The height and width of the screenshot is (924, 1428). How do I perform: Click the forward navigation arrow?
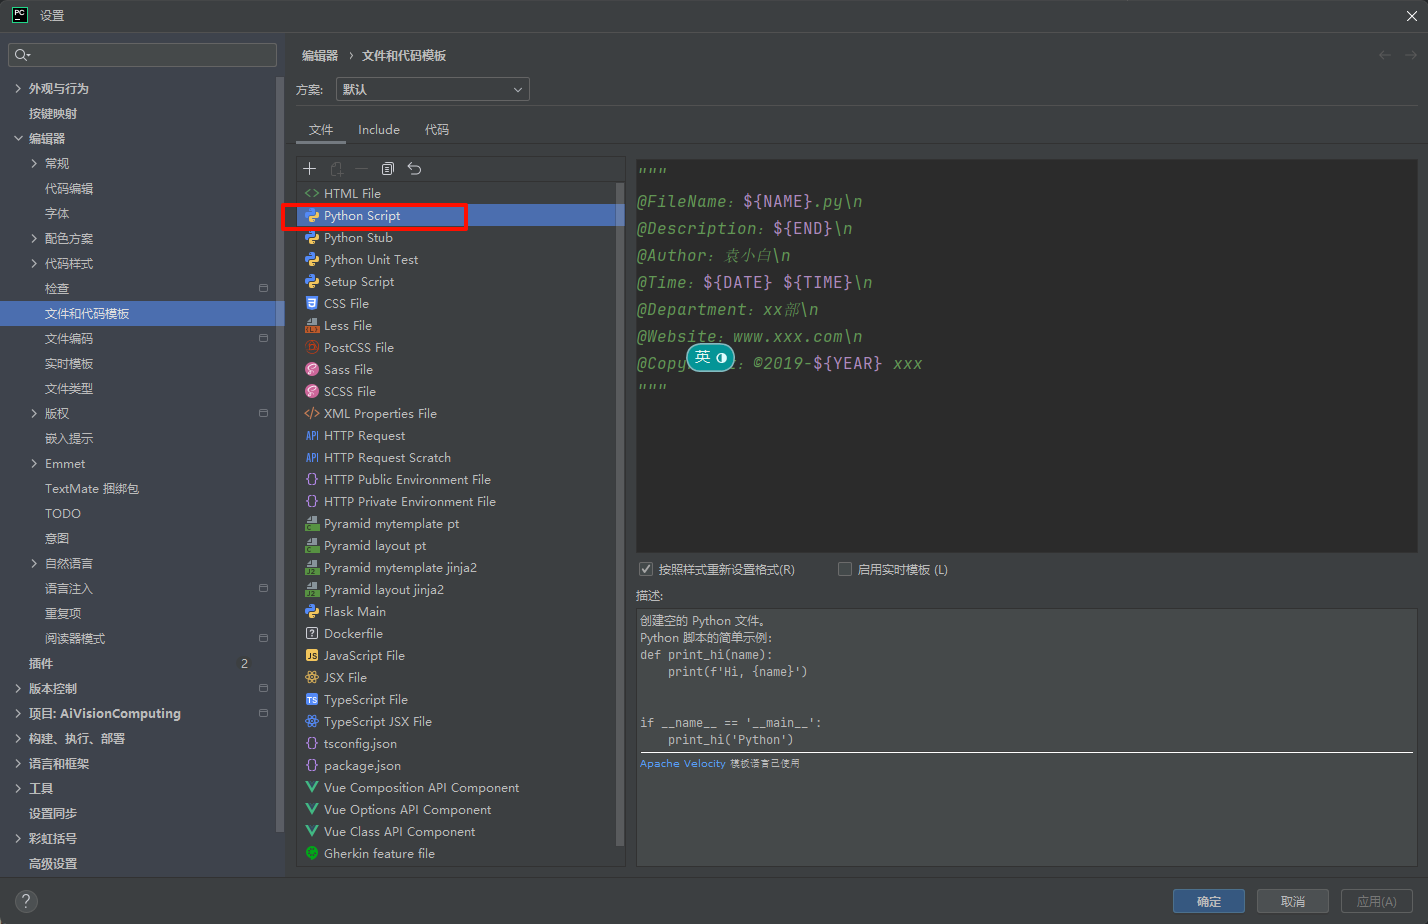(1411, 56)
